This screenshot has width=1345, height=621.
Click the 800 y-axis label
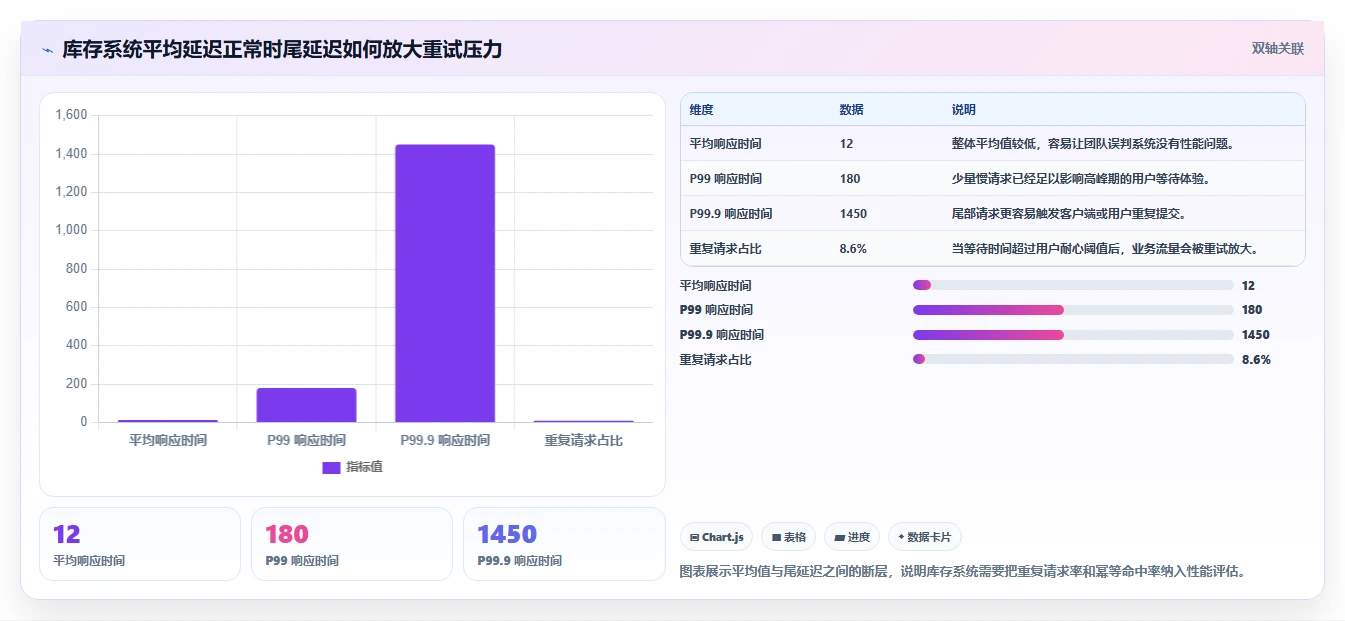click(x=77, y=269)
